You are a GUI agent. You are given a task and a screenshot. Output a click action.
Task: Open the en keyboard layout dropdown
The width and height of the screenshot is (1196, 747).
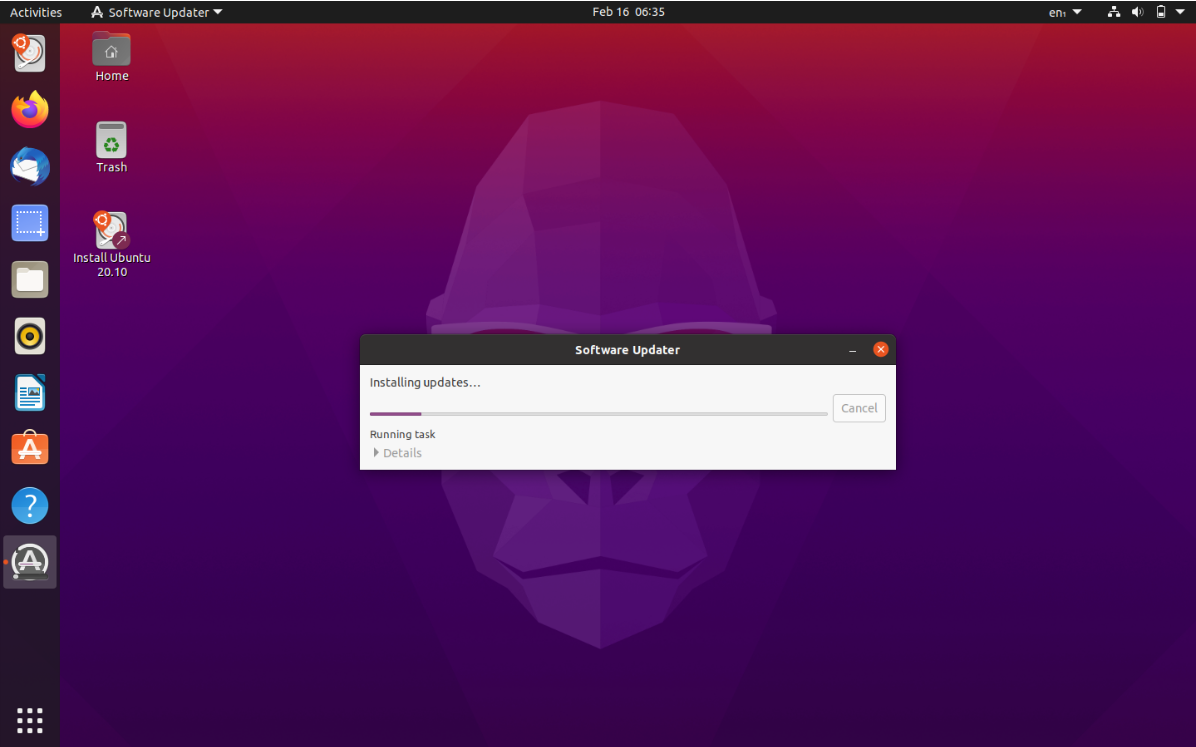(1066, 12)
